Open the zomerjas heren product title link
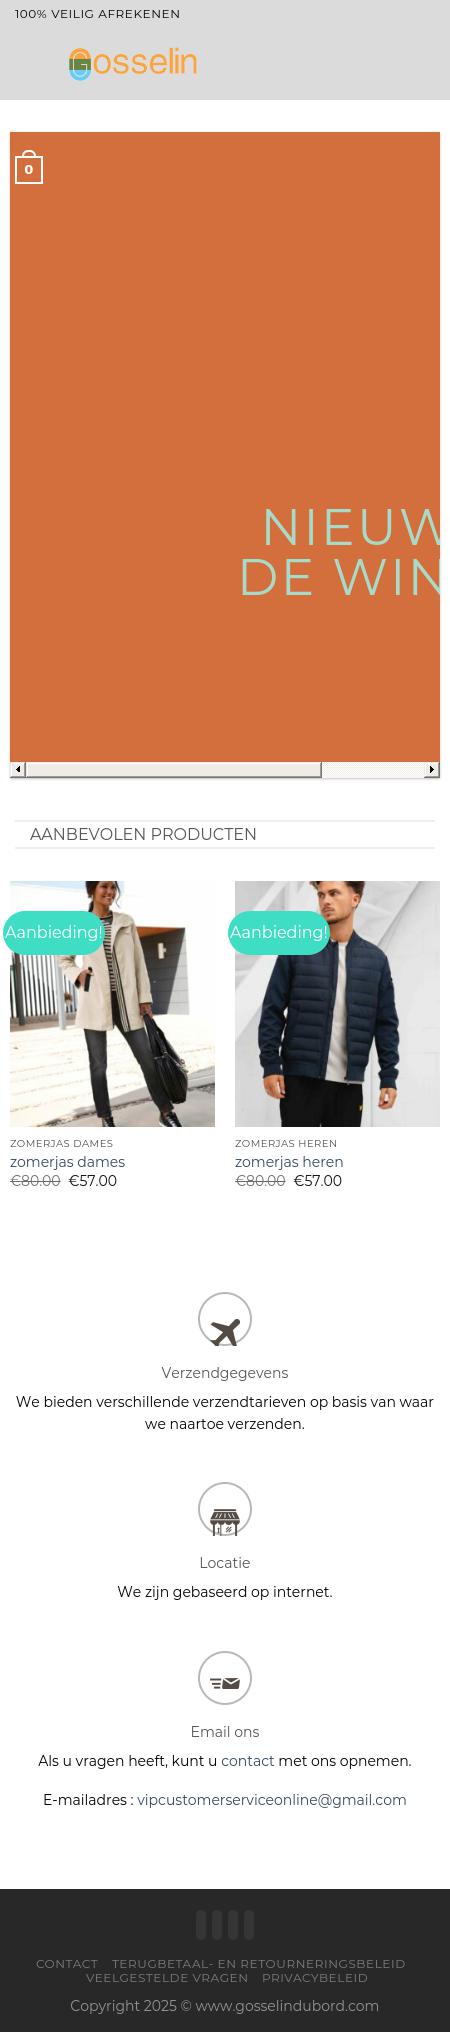Screen dimensions: 450x2032 [289, 1162]
